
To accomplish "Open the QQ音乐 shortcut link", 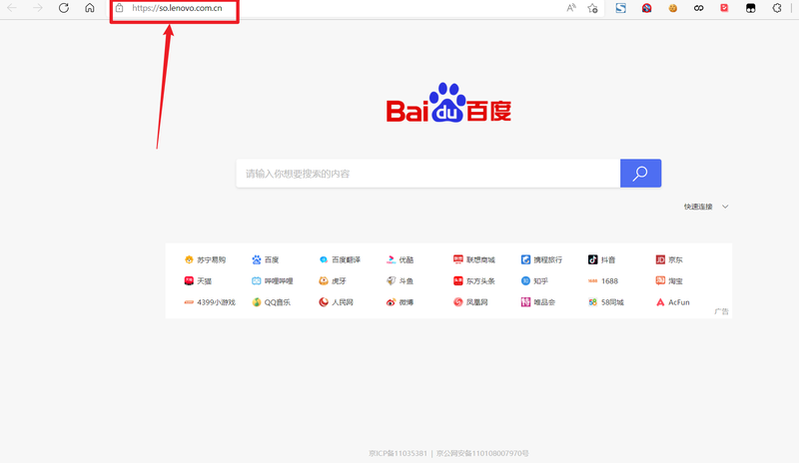I will pos(271,302).
